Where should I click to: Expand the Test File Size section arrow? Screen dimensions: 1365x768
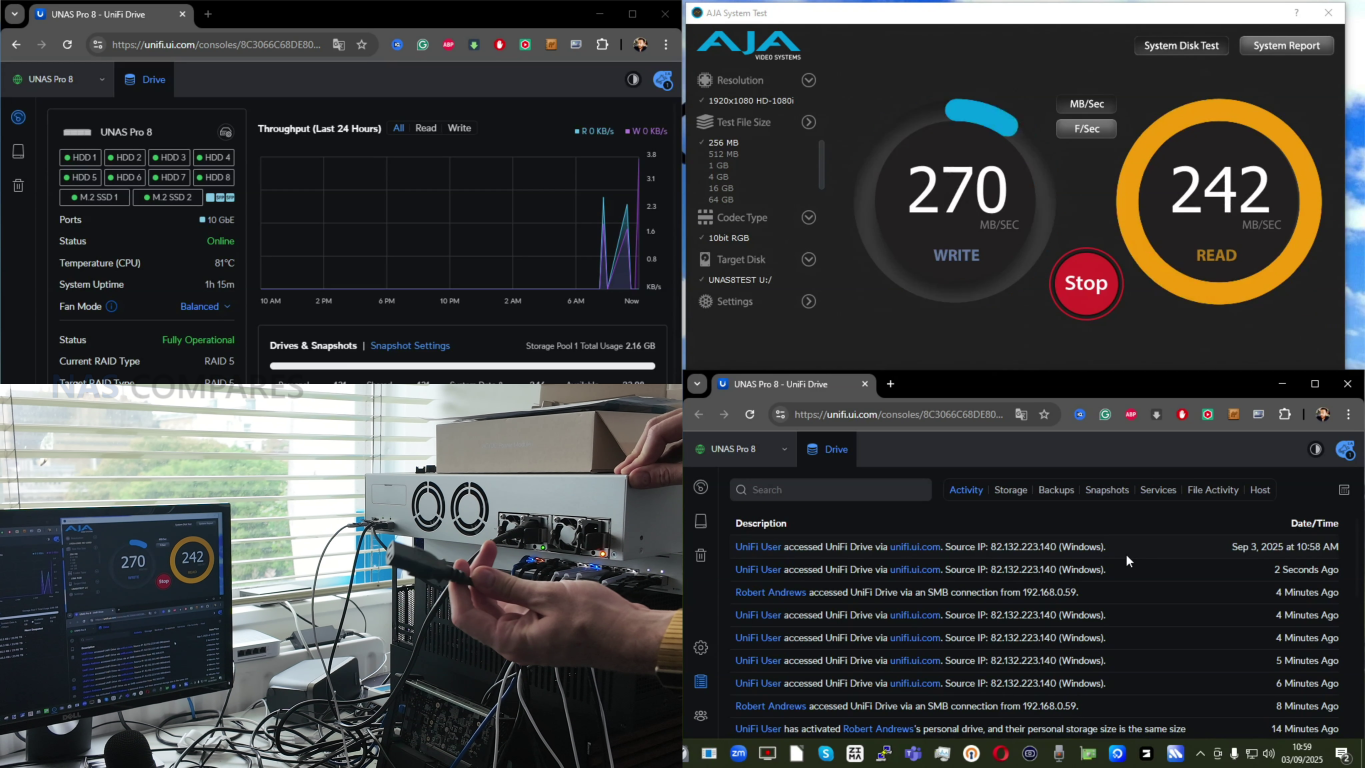tap(809, 122)
